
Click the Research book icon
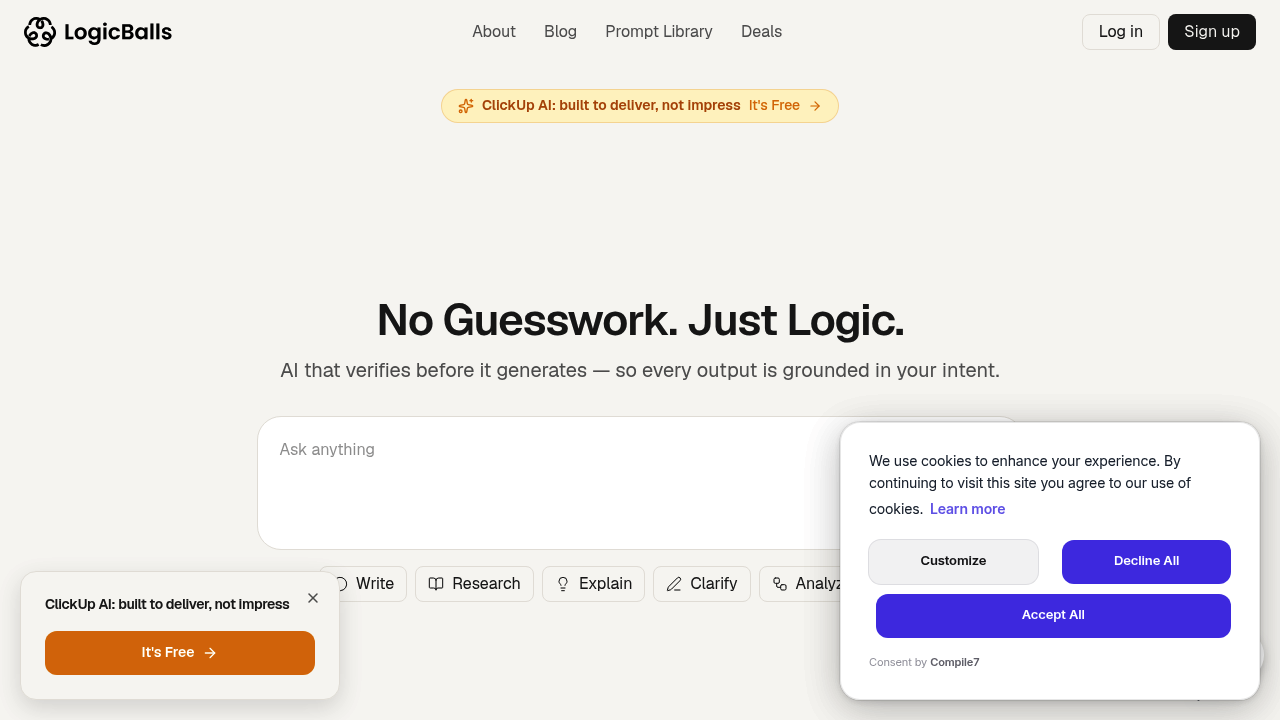pos(436,584)
